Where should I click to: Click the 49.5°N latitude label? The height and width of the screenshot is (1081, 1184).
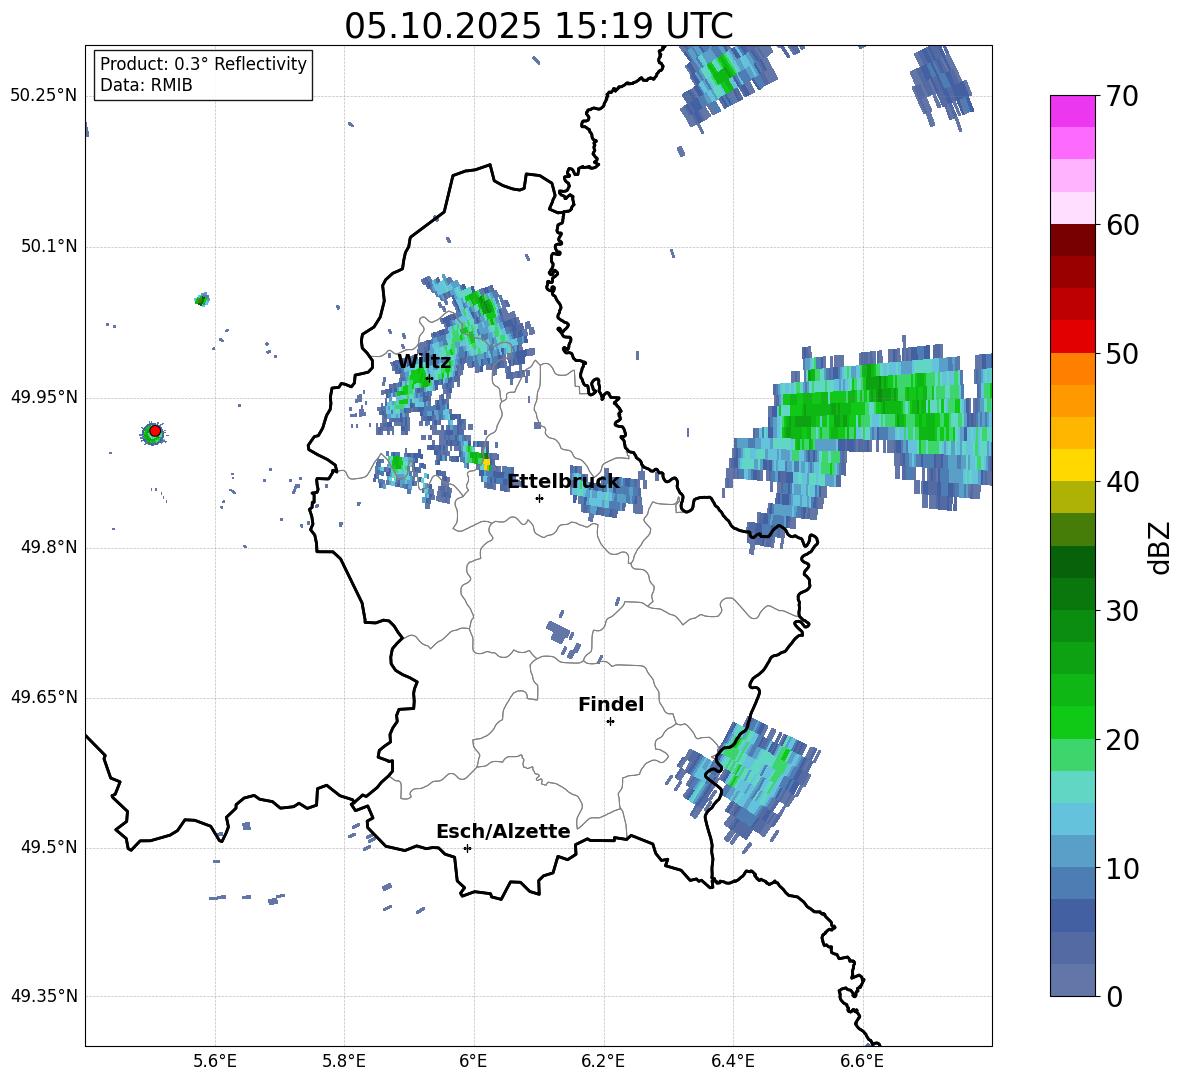point(48,847)
